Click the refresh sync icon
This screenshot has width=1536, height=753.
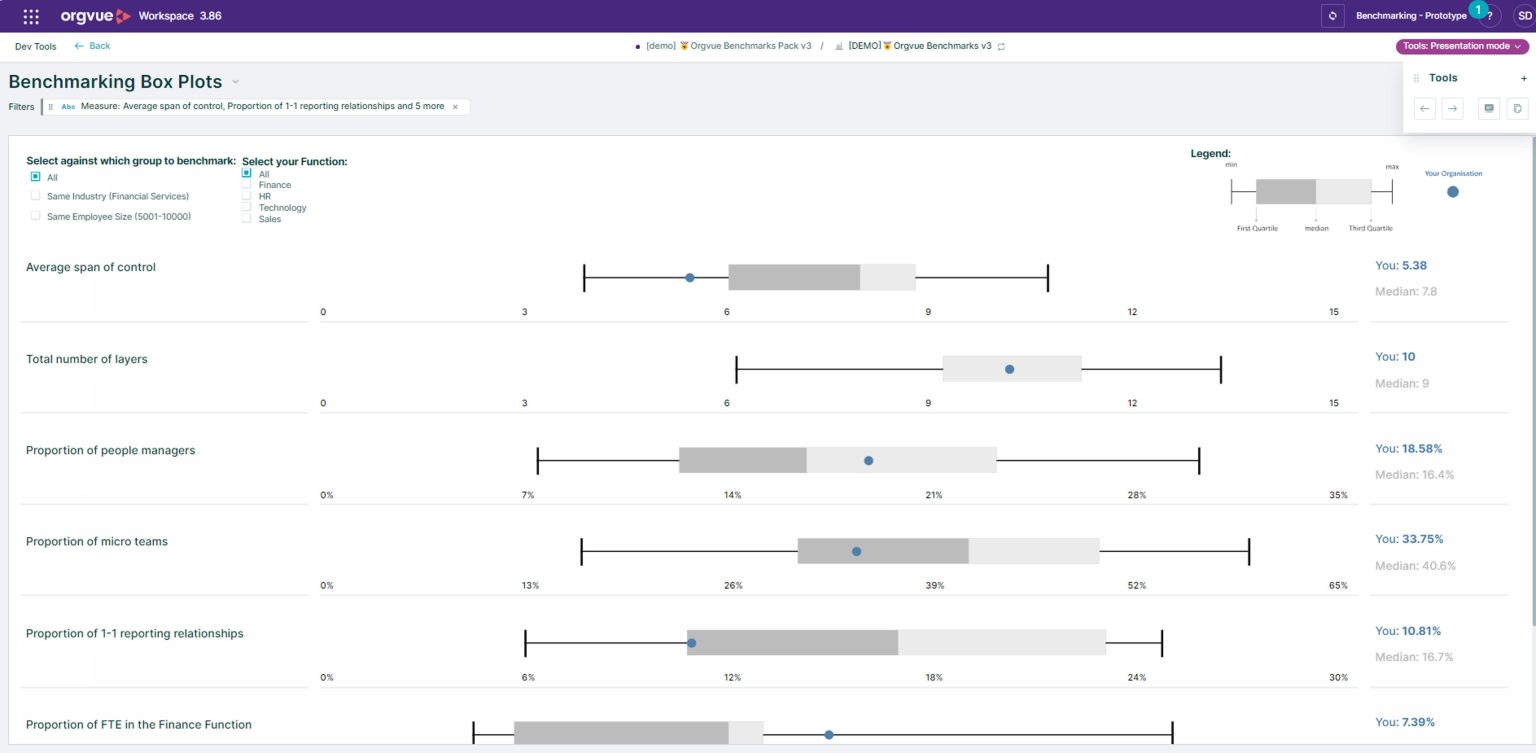point(1332,16)
